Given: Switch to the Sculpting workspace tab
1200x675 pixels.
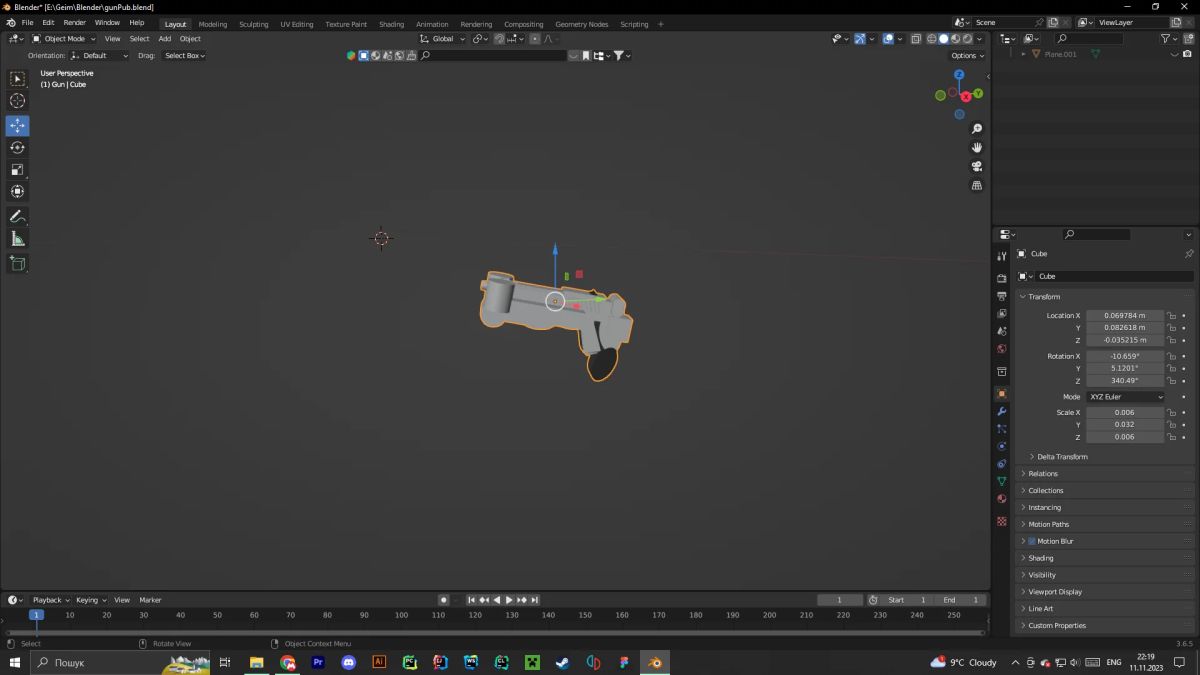Looking at the screenshot, I should (253, 24).
